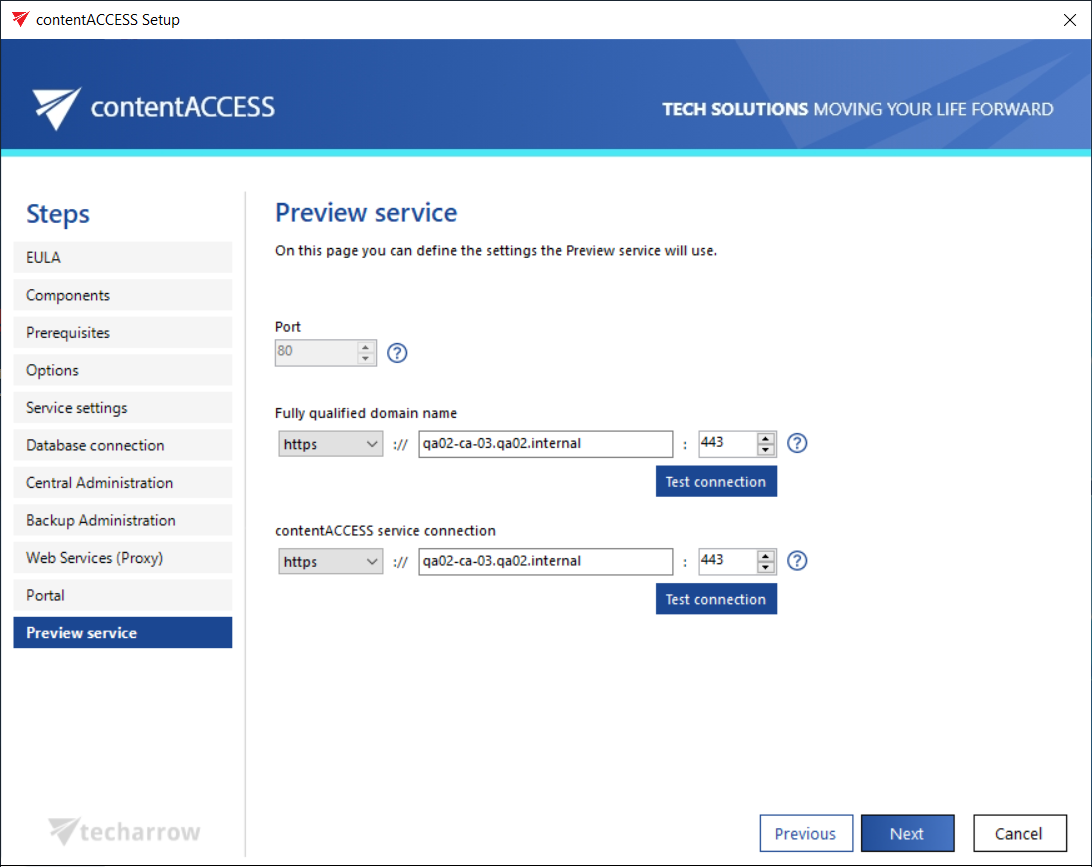
Task: Open protocol dropdown for contentACCESS service connection
Action: point(330,562)
